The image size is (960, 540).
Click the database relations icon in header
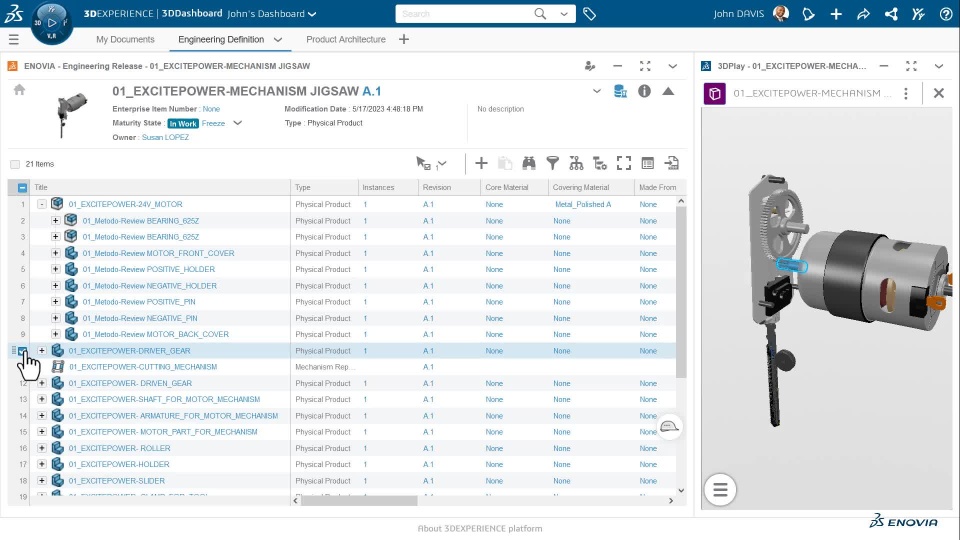coord(620,91)
